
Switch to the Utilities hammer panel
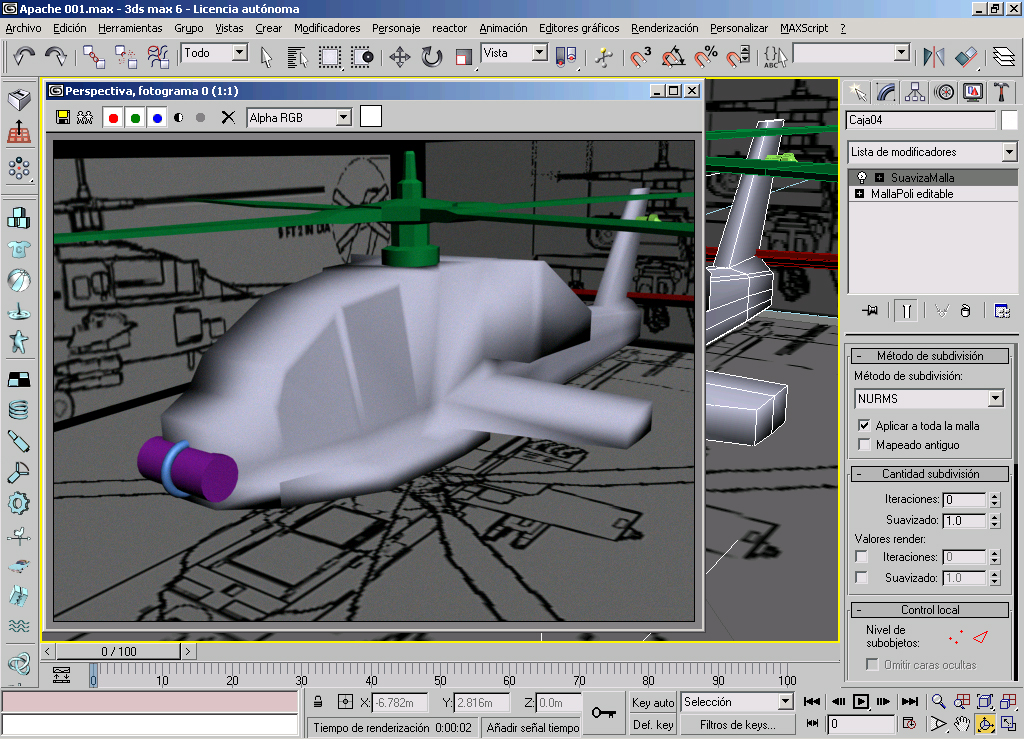click(x=1002, y=93)
